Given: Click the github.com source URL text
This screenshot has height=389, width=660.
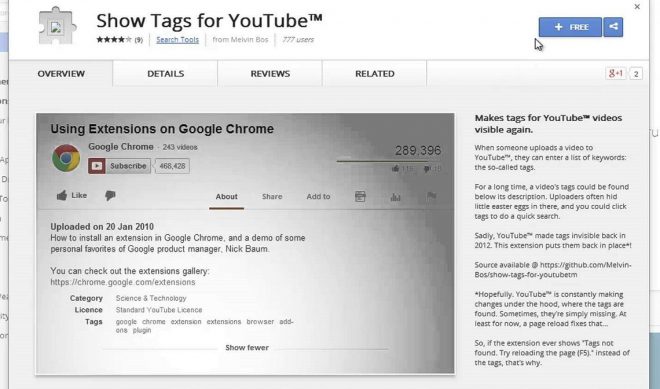Looking at the screenshot, I should 553,270.
